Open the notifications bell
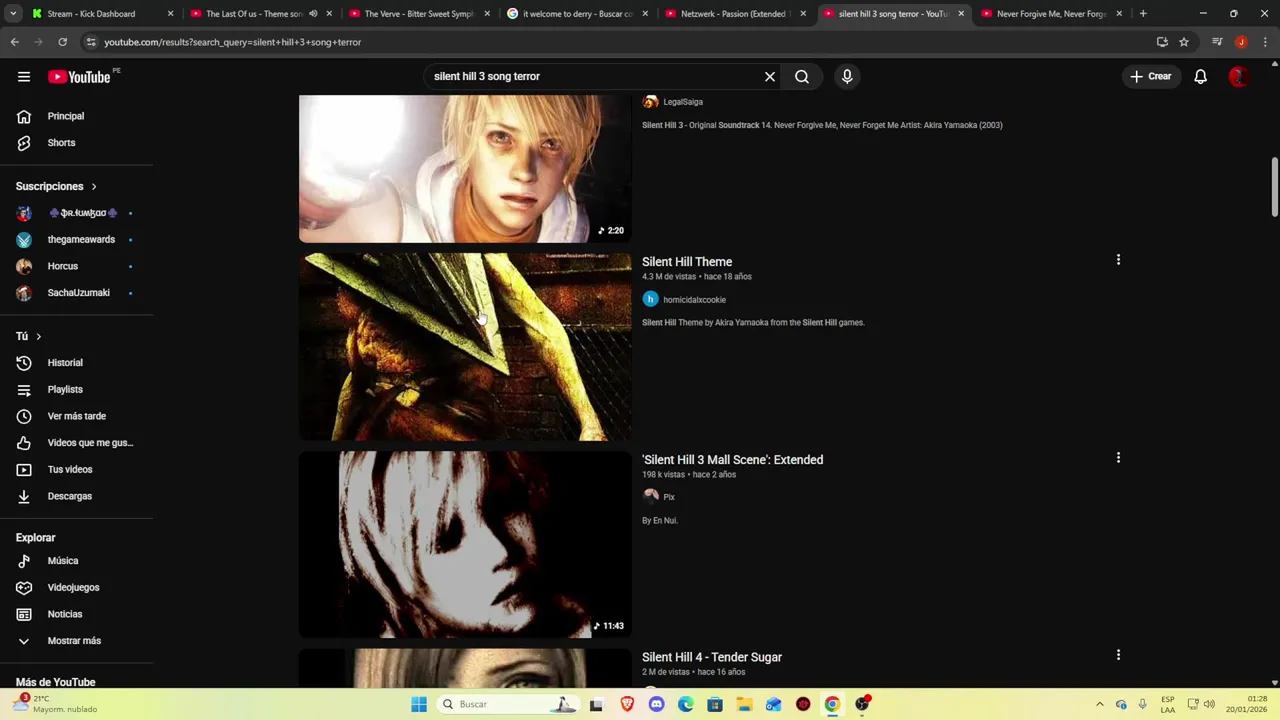Image resolution: width=1280 pixels, height=720 pixels. click(x=1200, y=76)
